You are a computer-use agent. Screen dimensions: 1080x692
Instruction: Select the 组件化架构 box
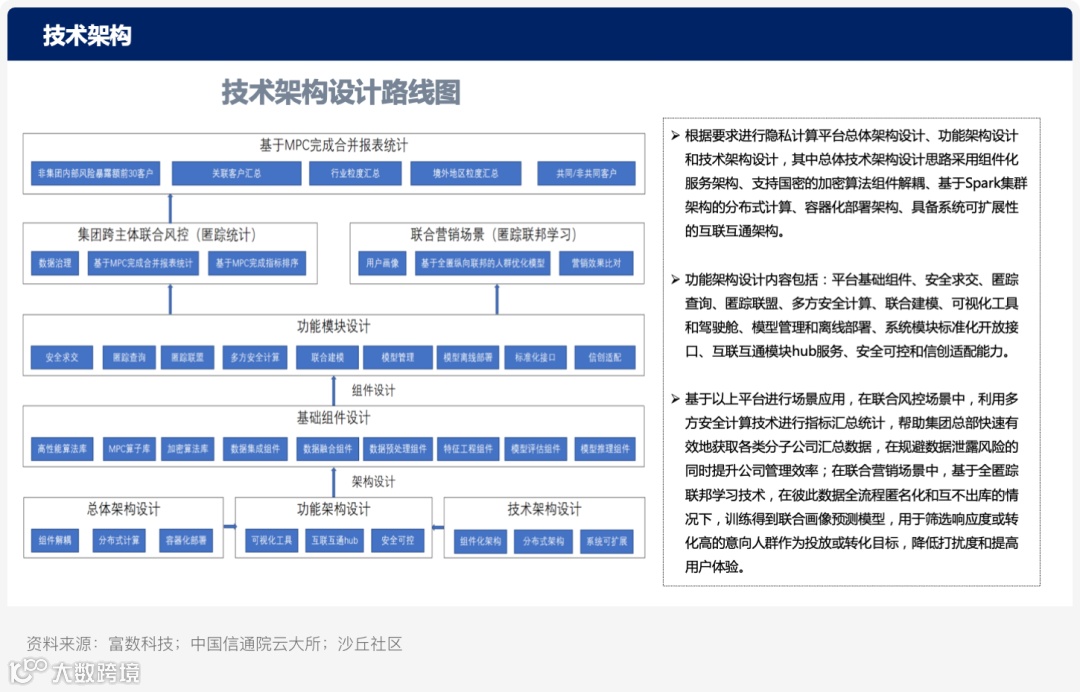pos(480,541)
